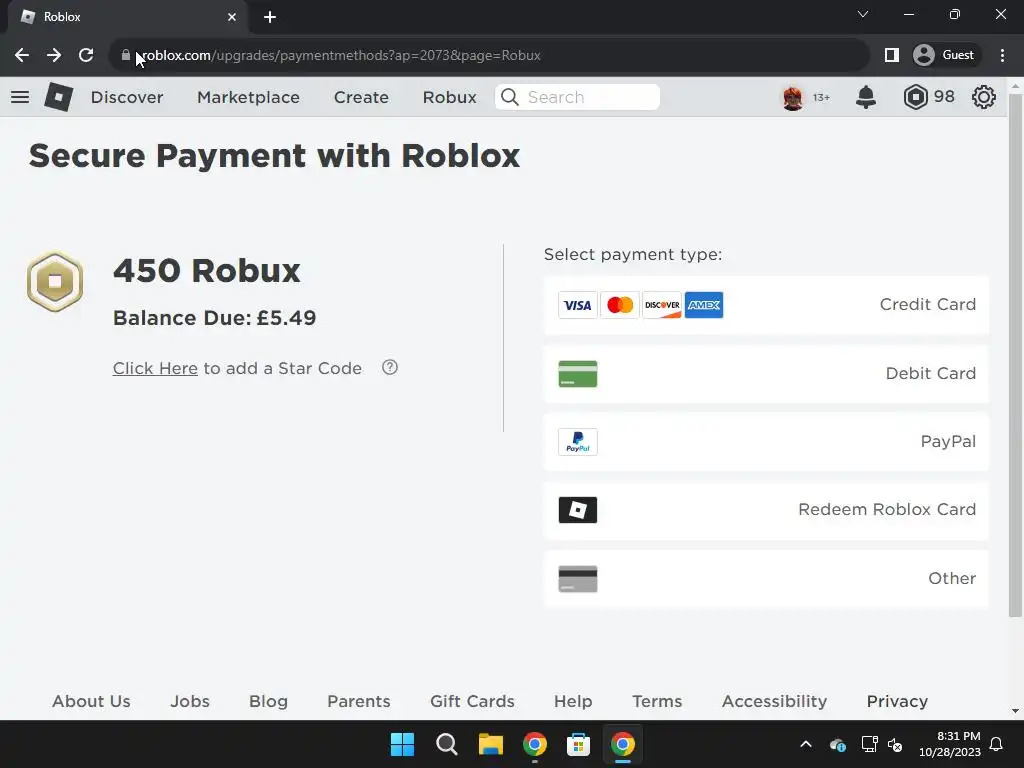Click the search magnifier icon in the Roblox search box
Viewport: 1024px width, 768px height.
pyautogui.click(x=510, y=97)
